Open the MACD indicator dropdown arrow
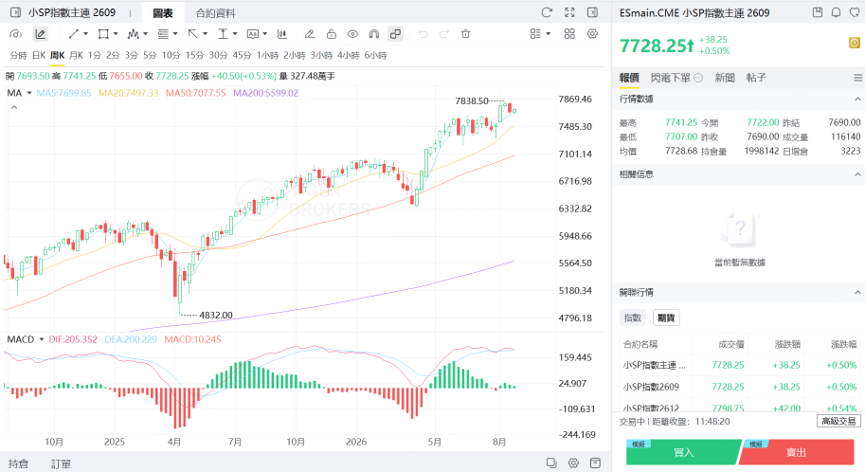The height and width of the screenshot is (472, 865). click(41, 340)
